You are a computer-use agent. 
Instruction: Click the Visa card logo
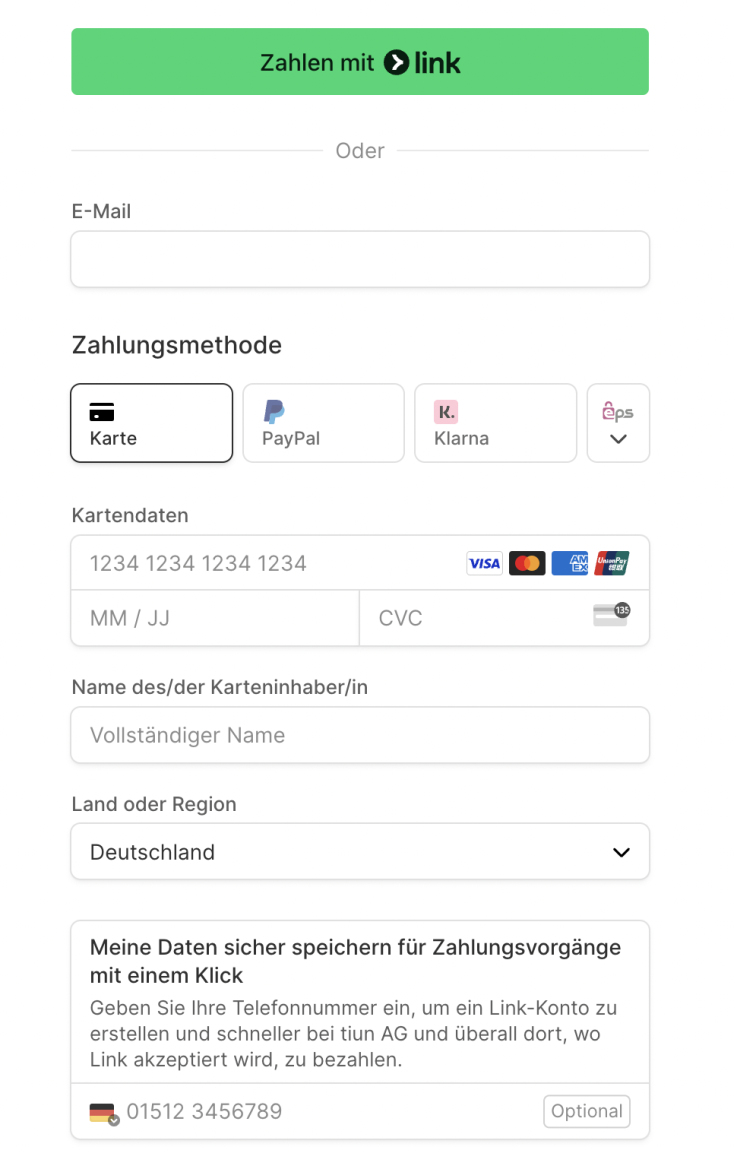tap(484, 563)
